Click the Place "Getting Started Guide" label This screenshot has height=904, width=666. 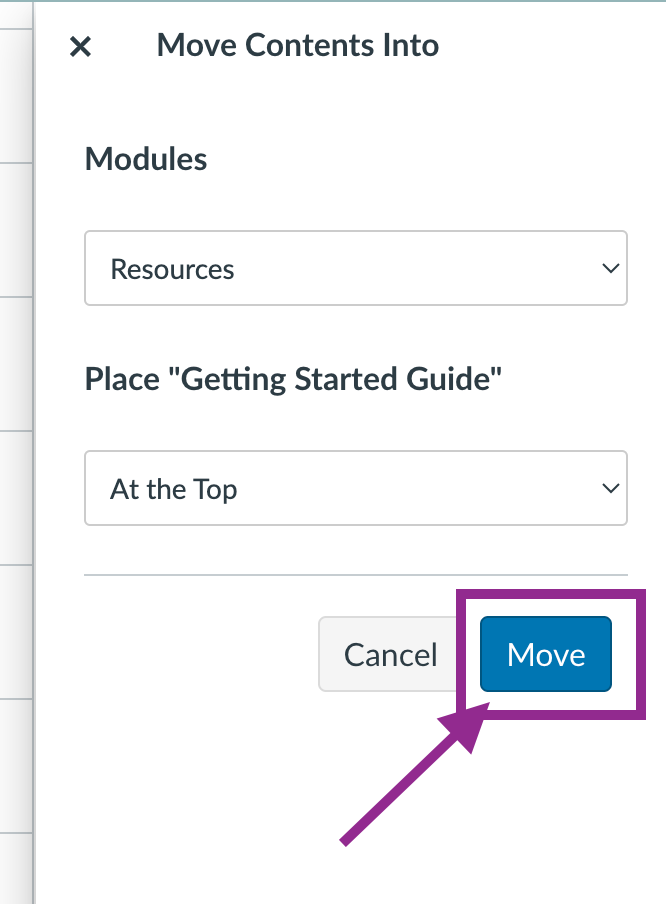[293, 379]
